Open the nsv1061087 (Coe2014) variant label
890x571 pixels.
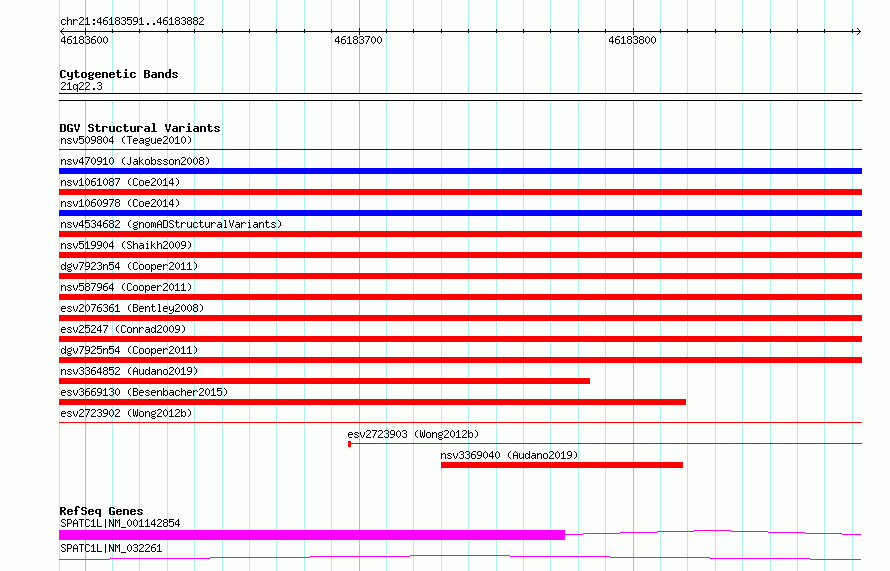[x=120, y=182]
